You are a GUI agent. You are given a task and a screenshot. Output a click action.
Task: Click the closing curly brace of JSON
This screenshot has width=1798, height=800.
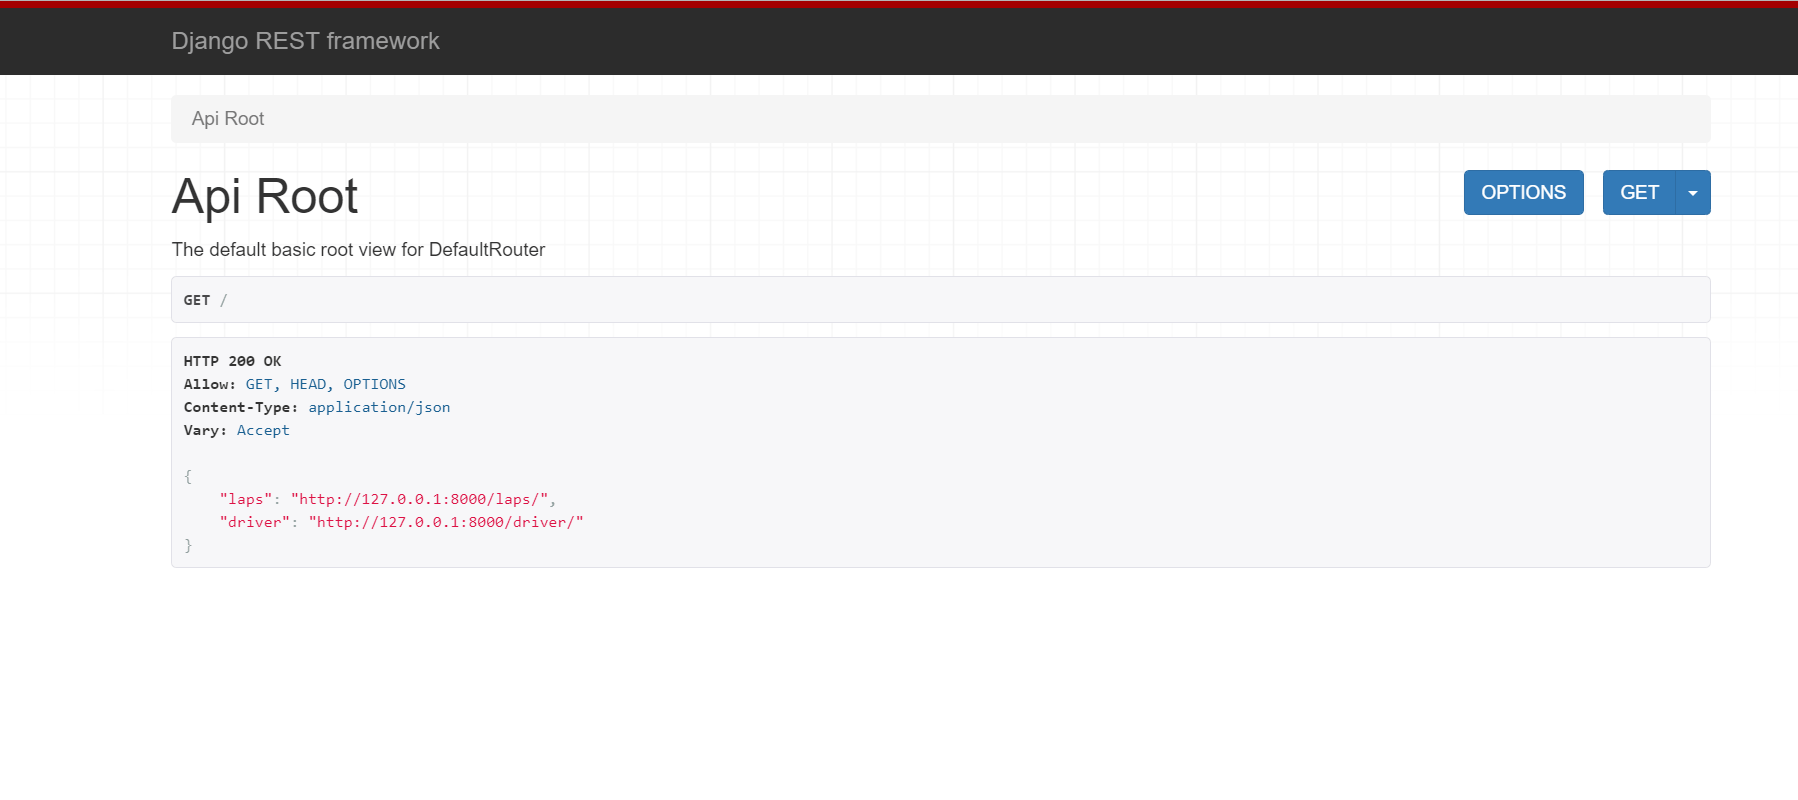[x=188, y=545]
